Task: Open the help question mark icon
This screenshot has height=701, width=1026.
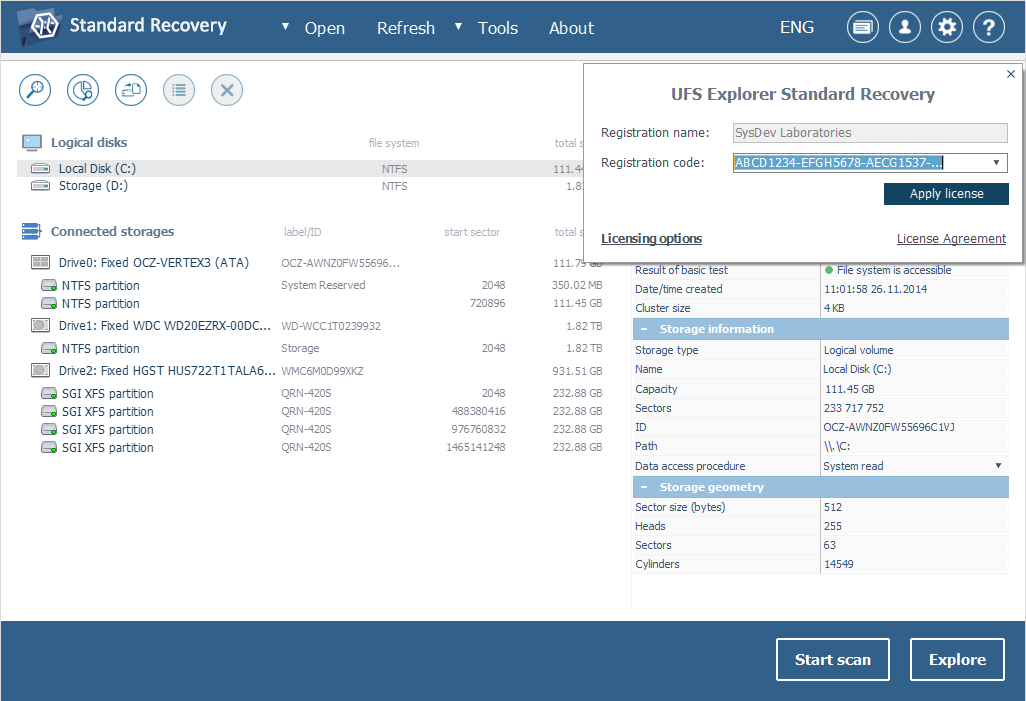Action: pyautogui.click(x=989, y=27)
